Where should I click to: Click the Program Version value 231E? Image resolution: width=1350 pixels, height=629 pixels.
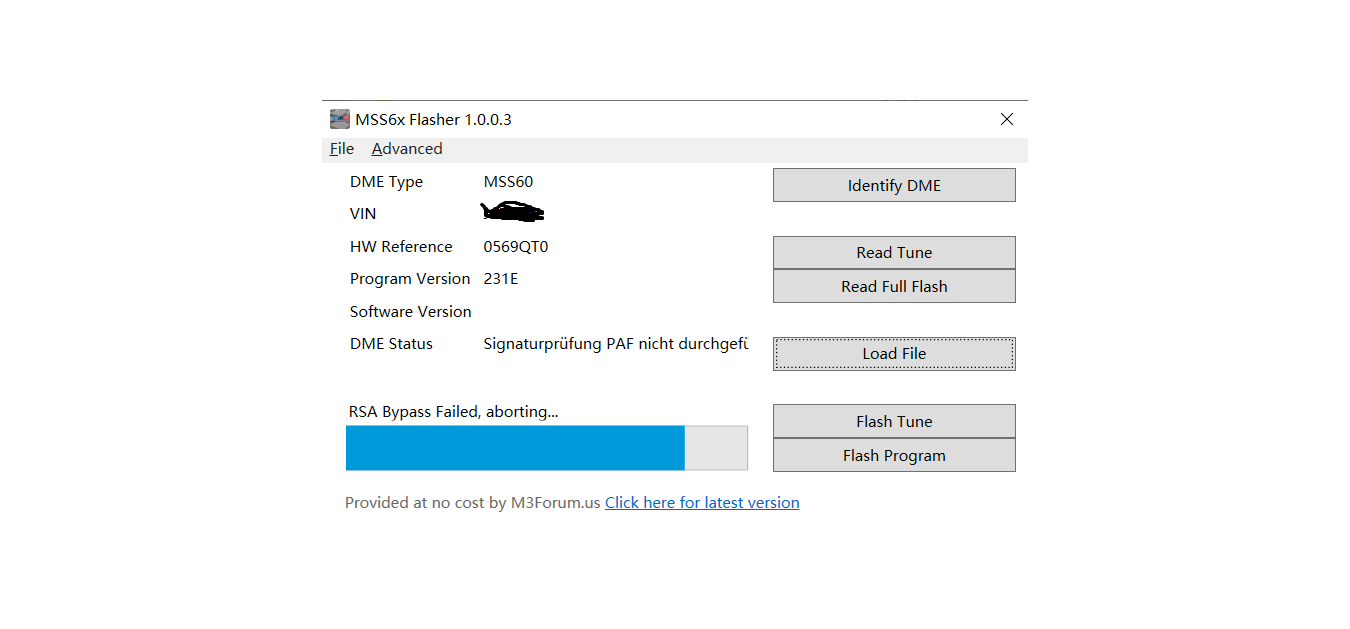pos(500,279)
